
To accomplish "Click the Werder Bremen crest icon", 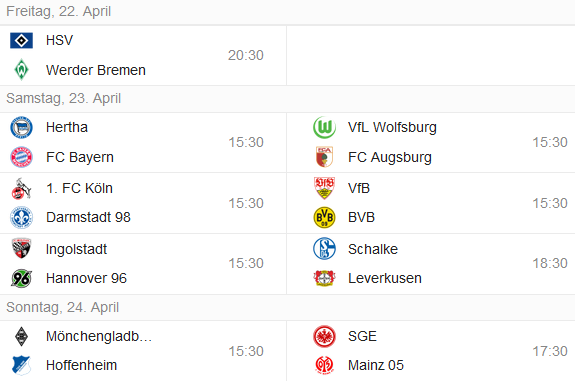I will (21, 69).
